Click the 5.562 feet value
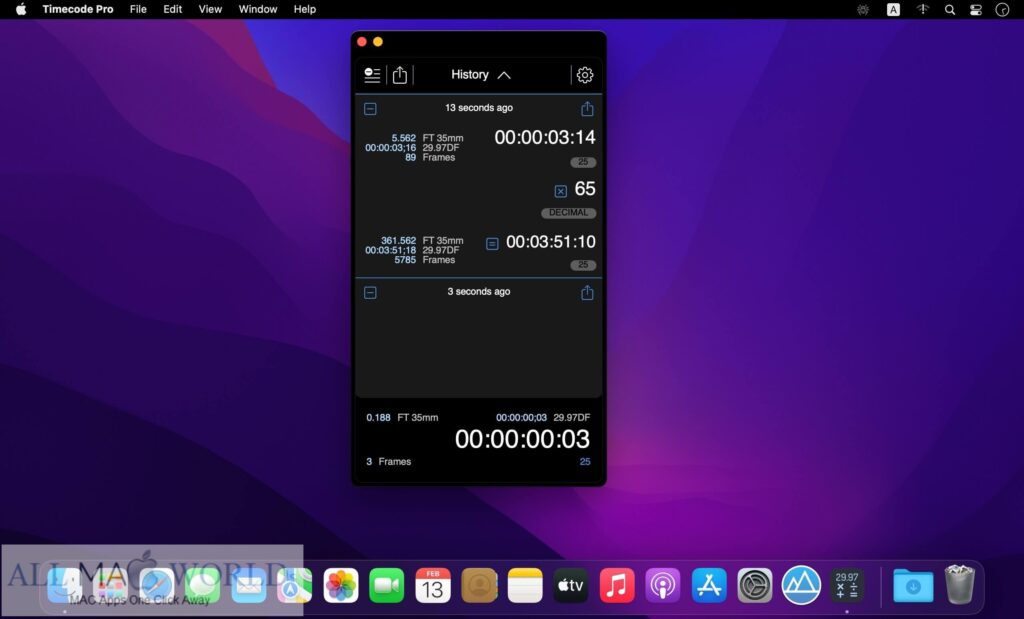Screen dimensions: 1024x619 click(404, 138)
